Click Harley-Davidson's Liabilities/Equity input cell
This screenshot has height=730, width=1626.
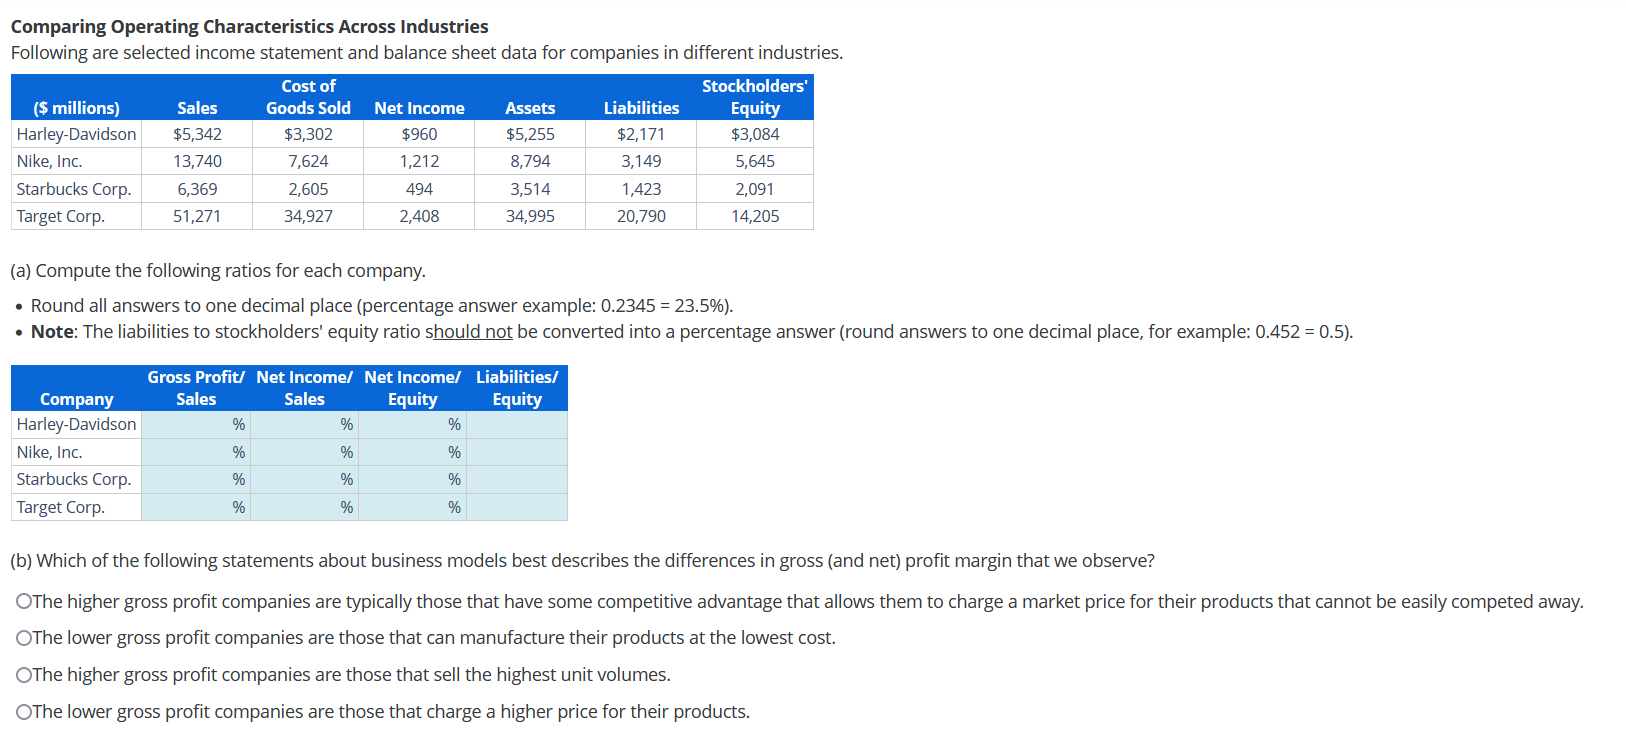pyautogui.click(x=517, y=424)
